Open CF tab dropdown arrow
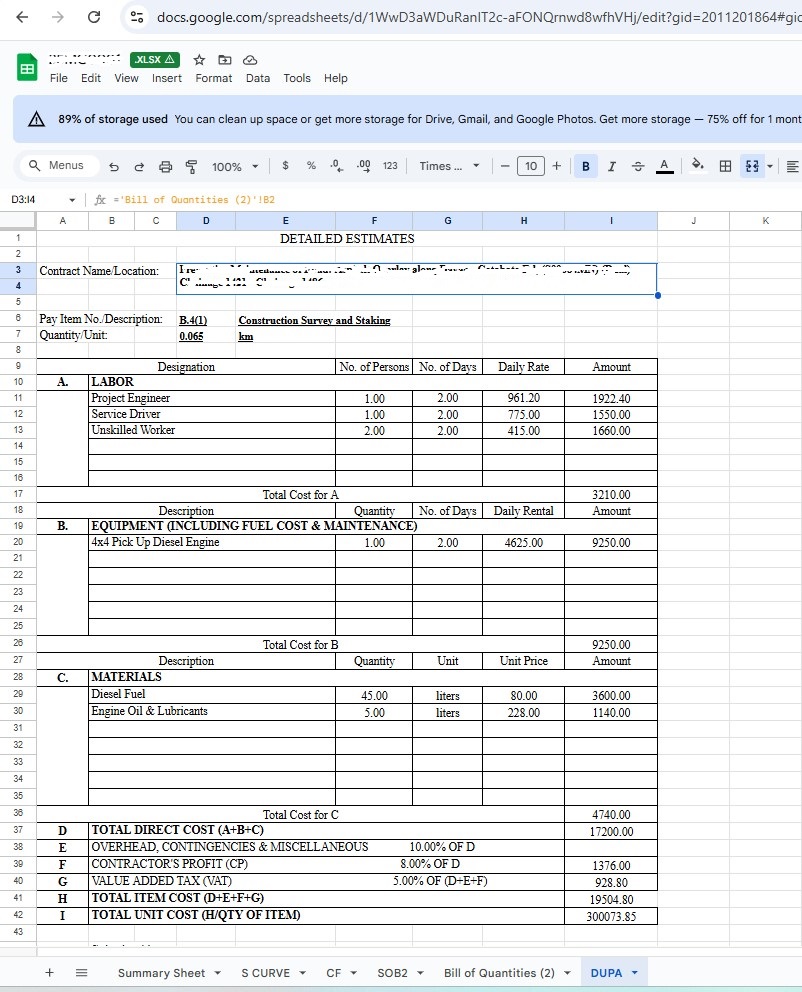The width and height of the screenshot is (802, 992). click(354, 973)
